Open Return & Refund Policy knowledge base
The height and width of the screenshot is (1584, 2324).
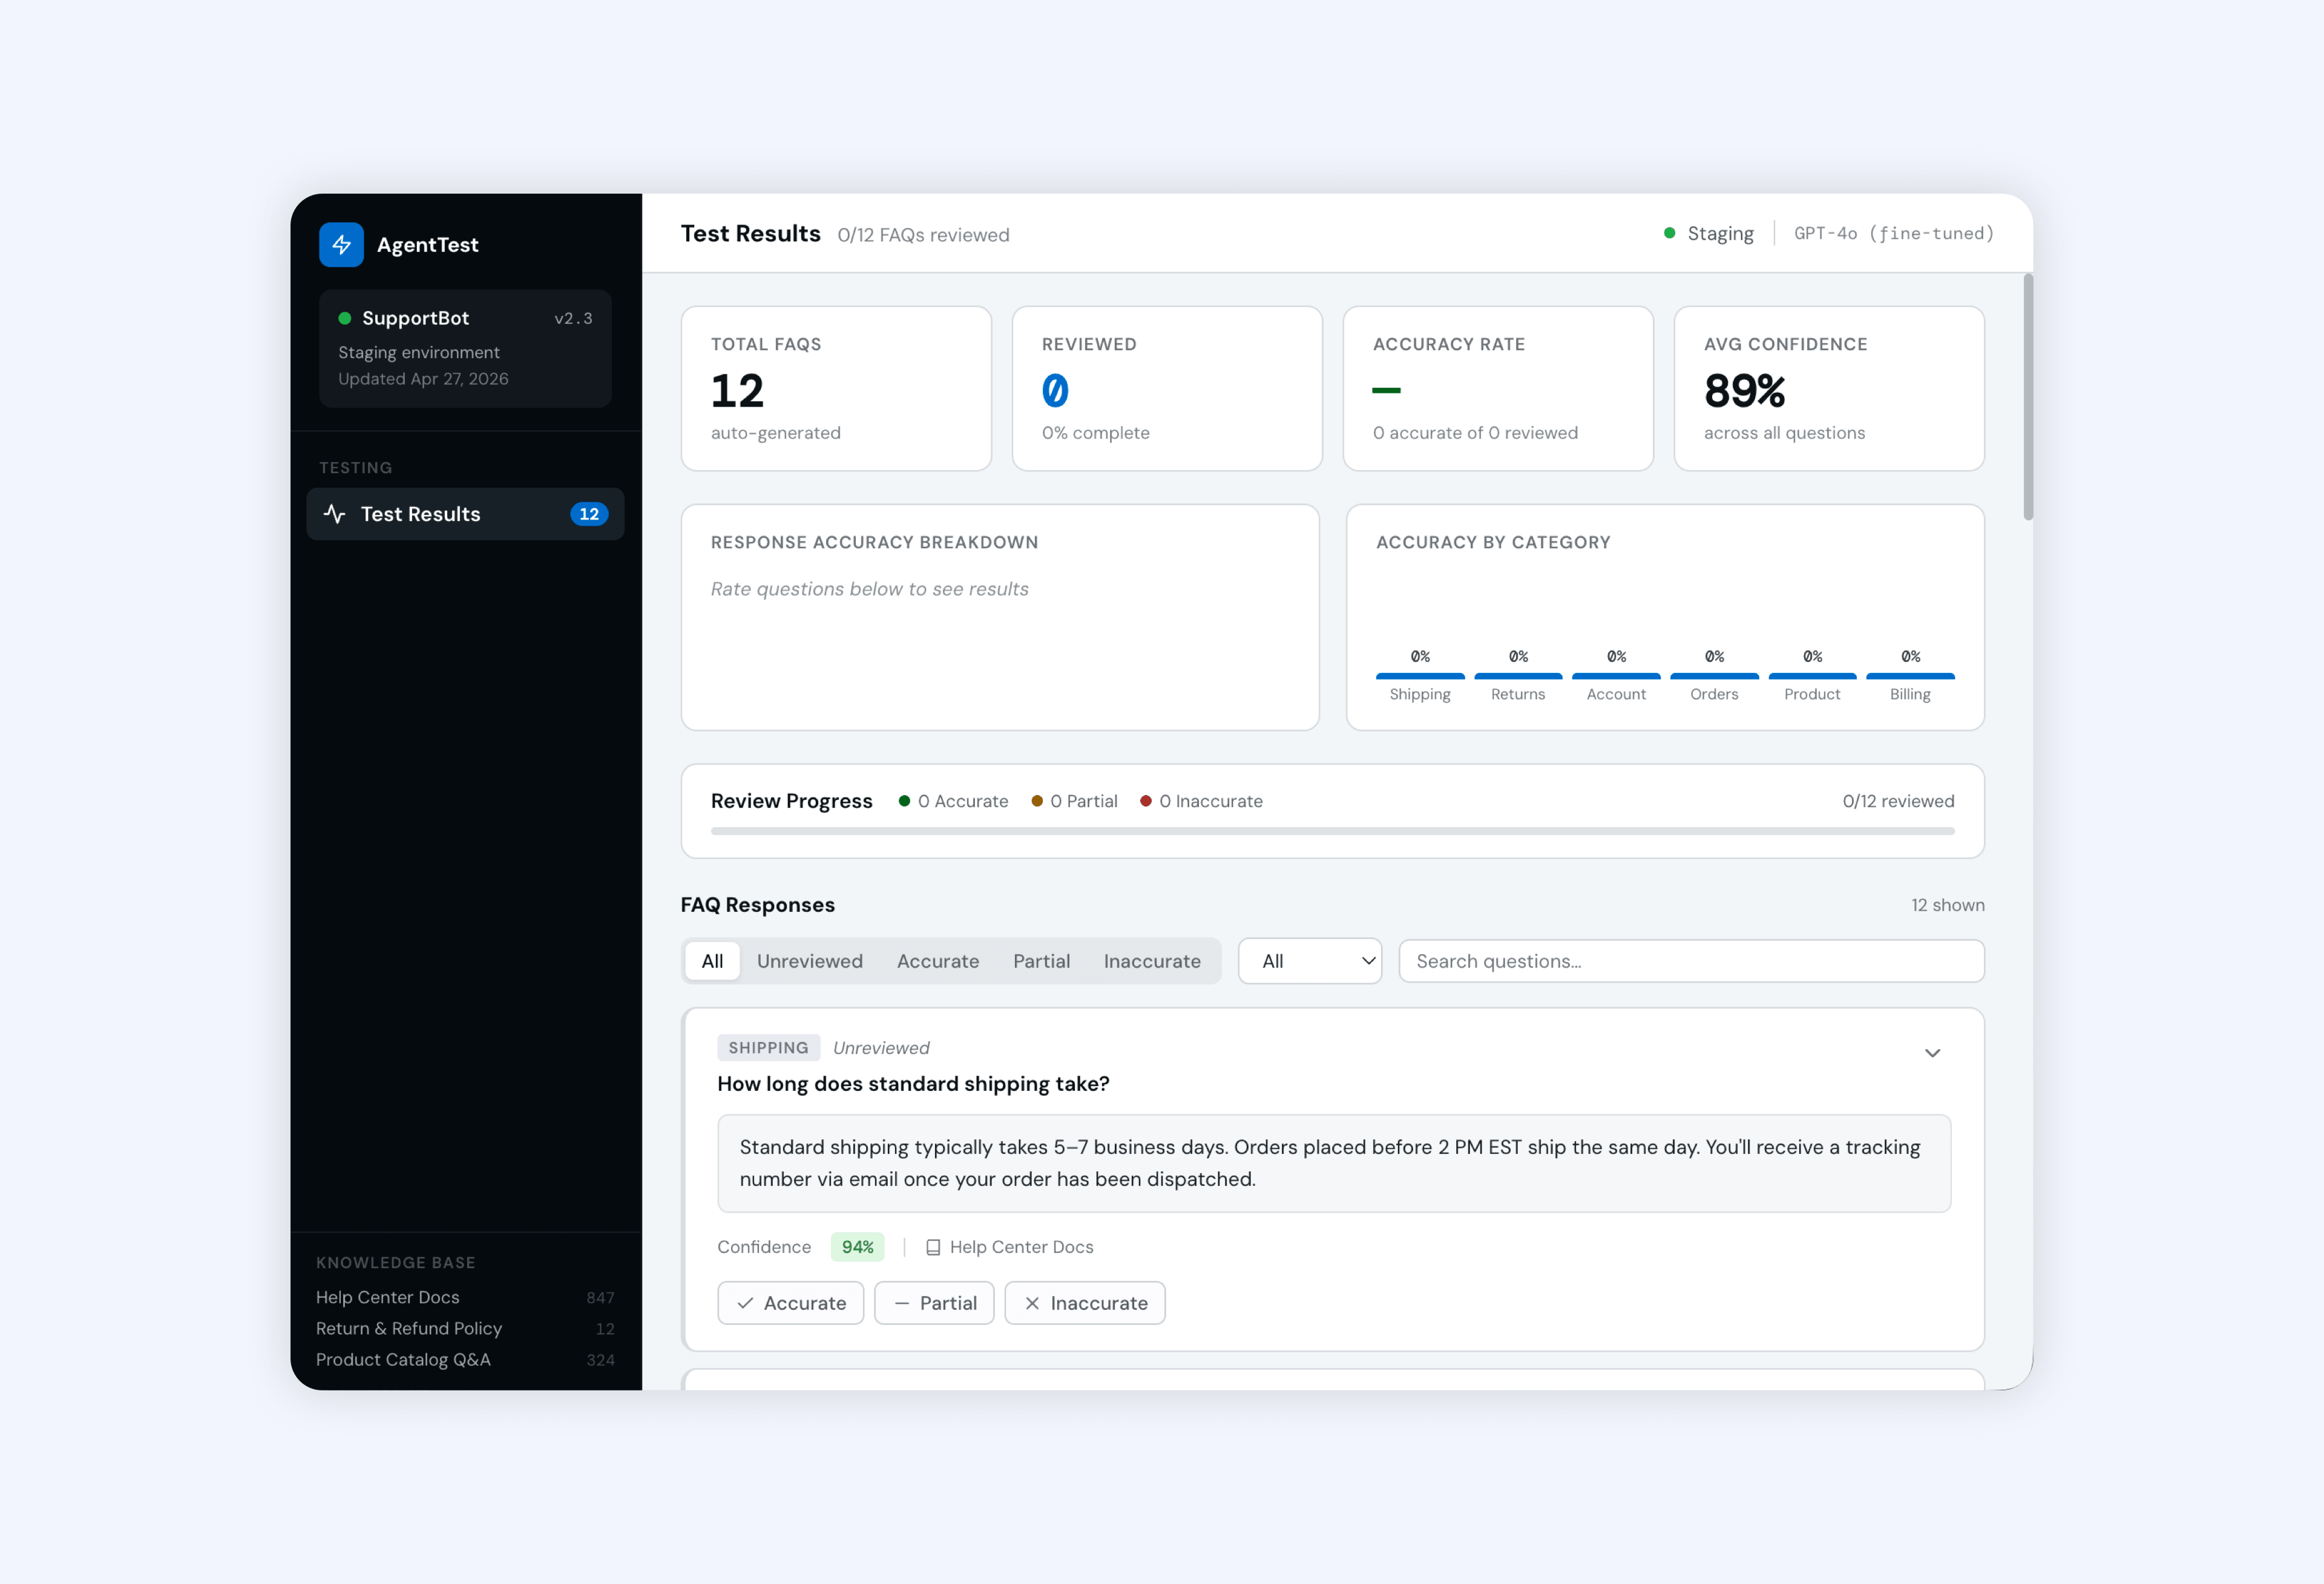coord(465,1328)
